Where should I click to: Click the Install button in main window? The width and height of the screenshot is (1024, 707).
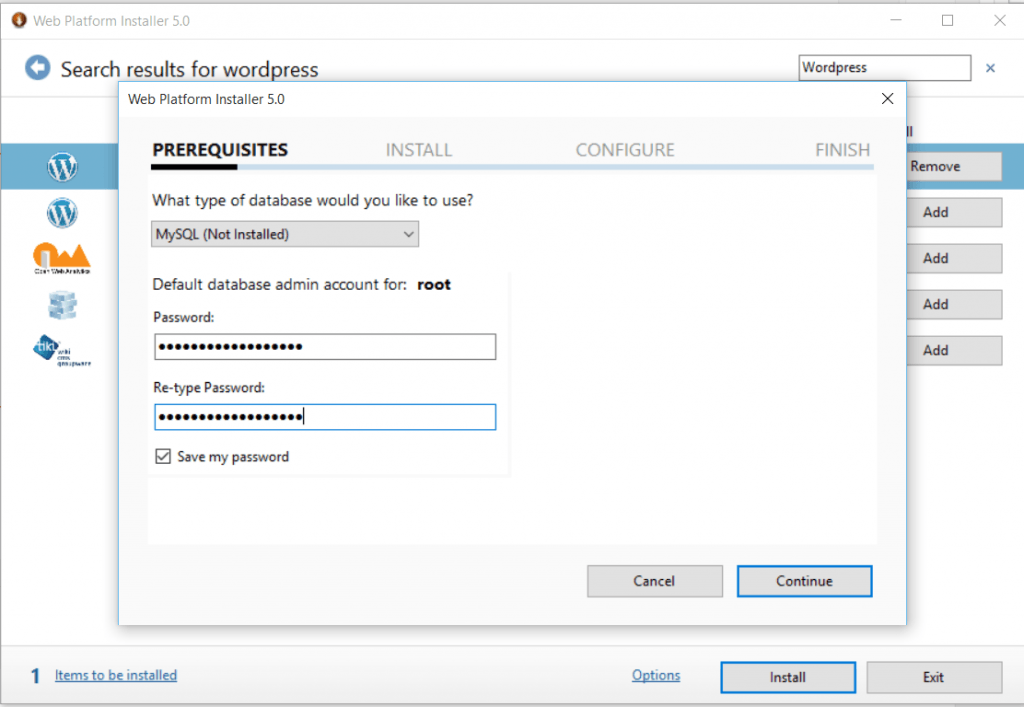point(788,677)
